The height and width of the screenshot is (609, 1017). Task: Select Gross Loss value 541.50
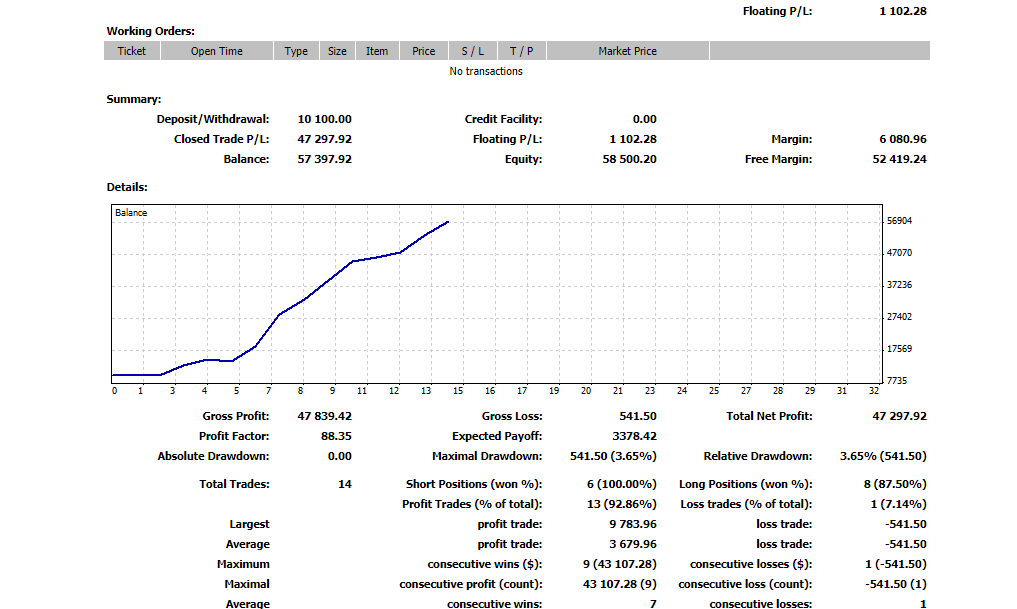click(638, 416)
